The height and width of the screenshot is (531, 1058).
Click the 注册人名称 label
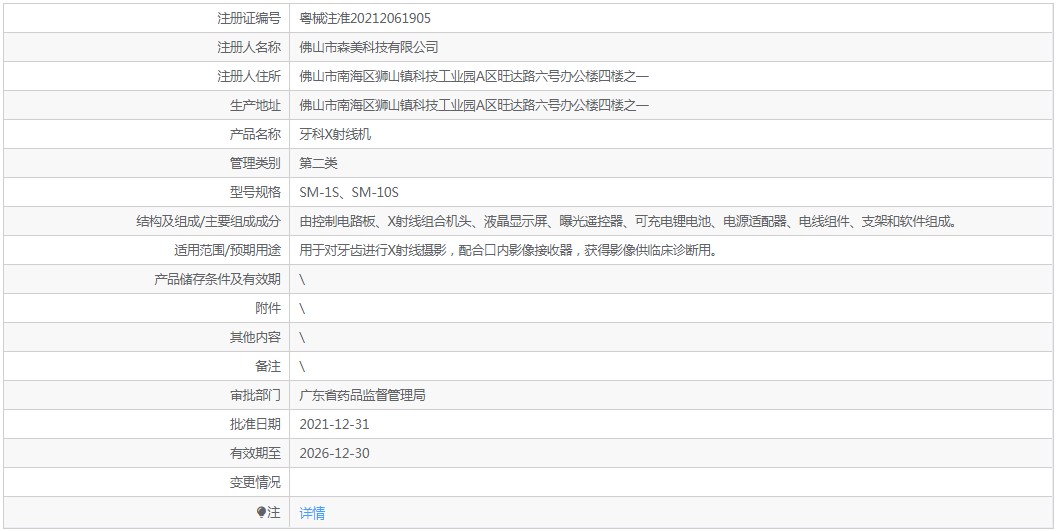click(x=249, y=47)
